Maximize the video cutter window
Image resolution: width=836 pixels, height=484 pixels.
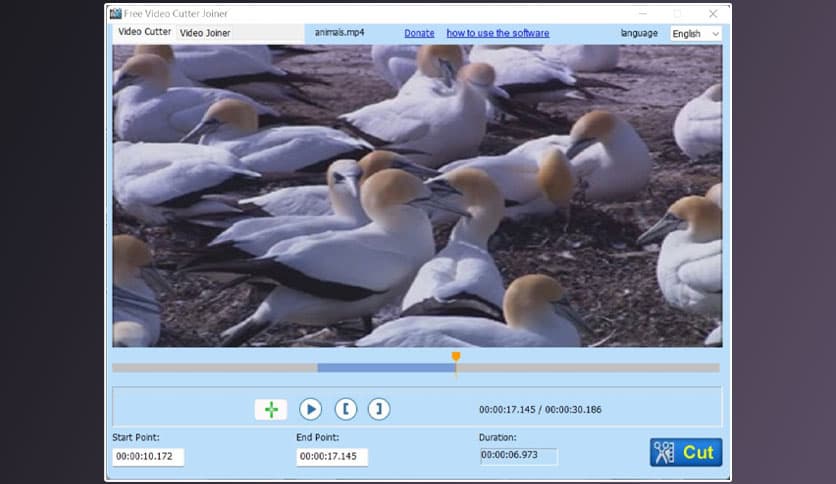pos(677,14)
